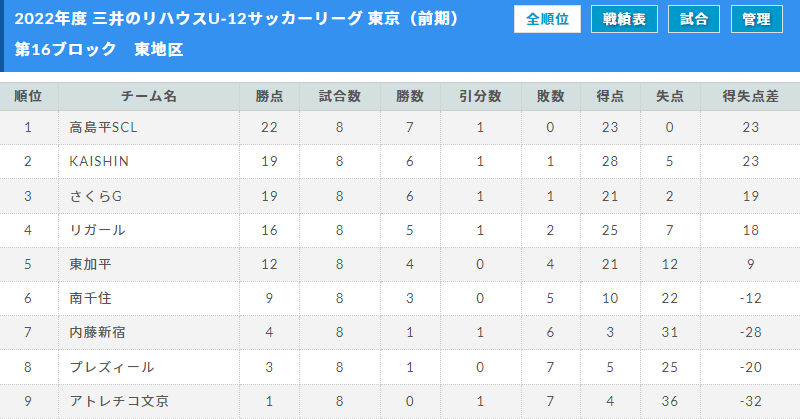Click the KAISHIN team name
The image size is (800, 419).
(x=99, y=161)
